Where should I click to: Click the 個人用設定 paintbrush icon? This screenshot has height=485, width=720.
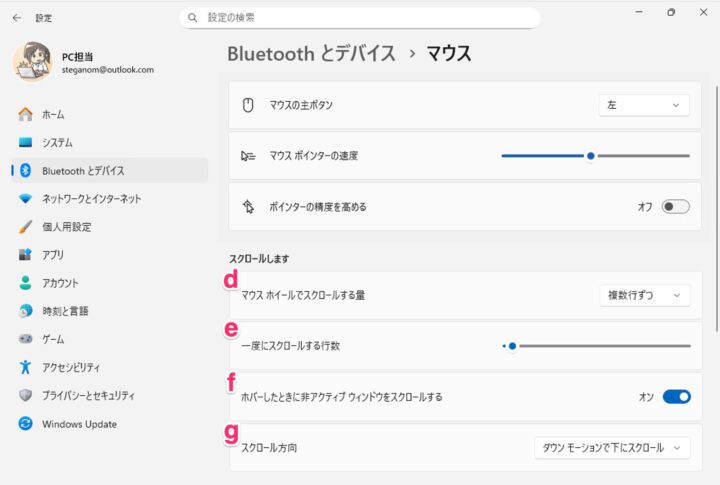[26, 227]
